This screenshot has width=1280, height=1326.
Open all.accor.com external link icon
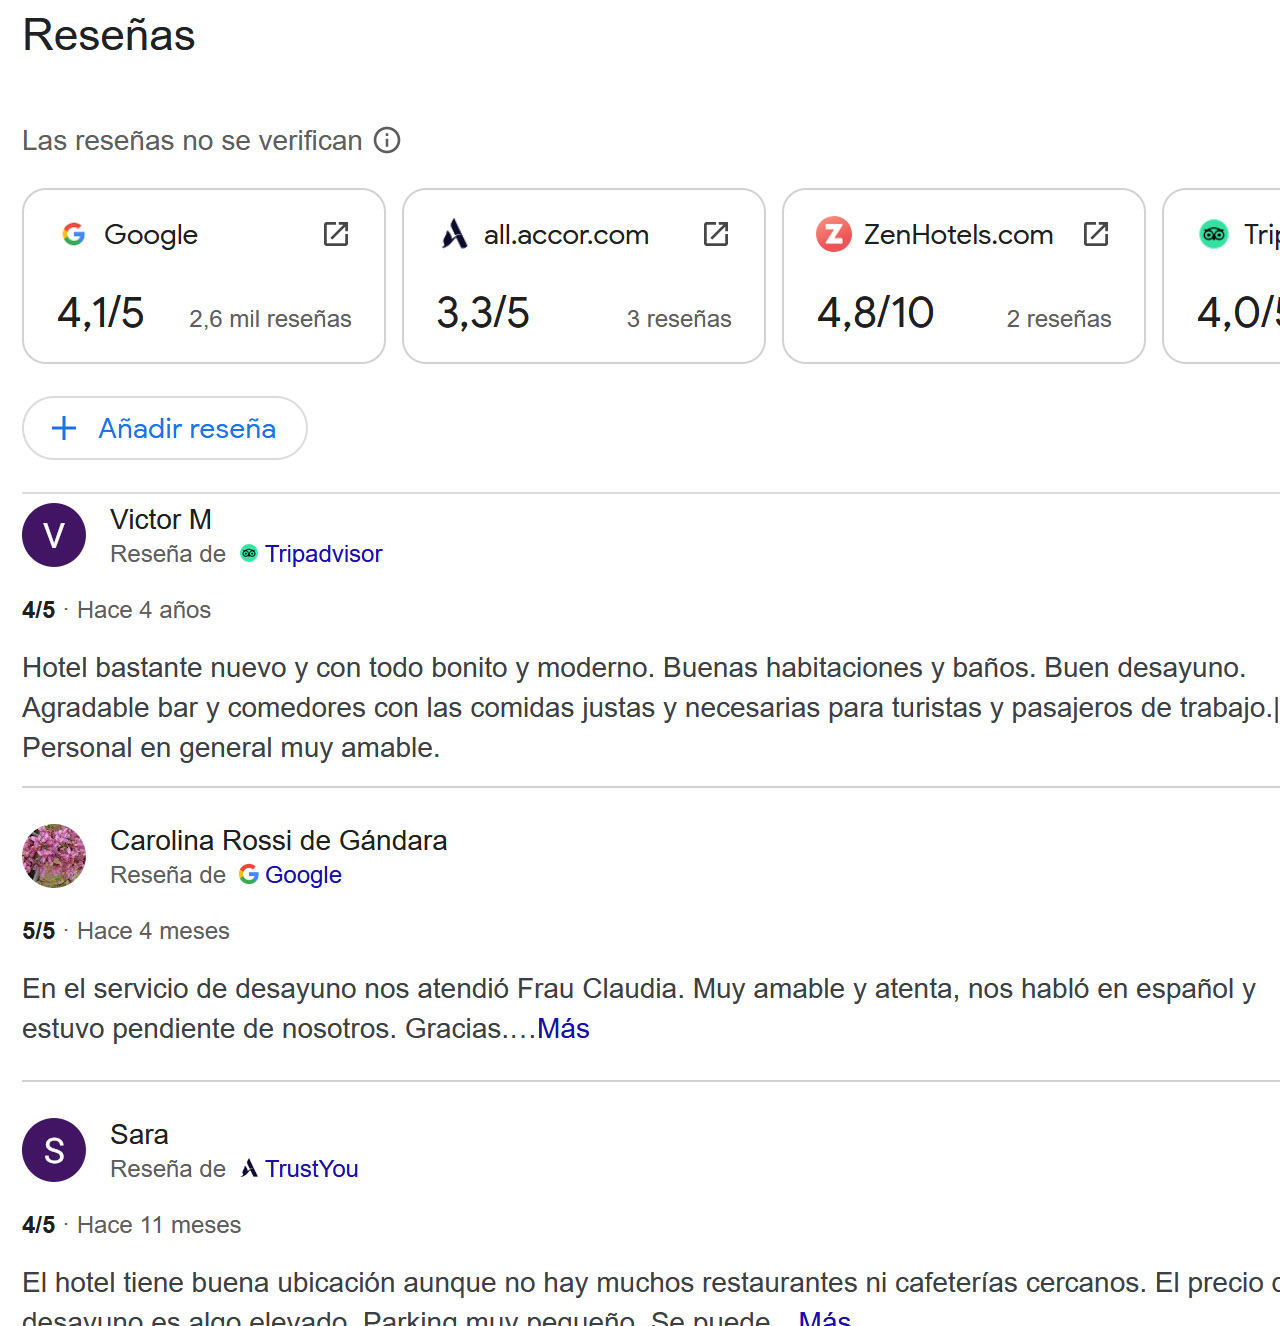coord(716,234)
